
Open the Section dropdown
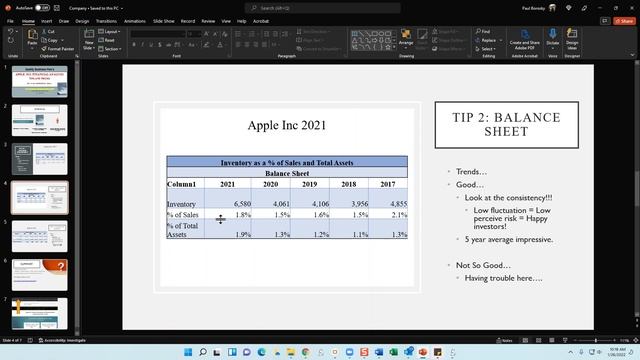point(110,49)
